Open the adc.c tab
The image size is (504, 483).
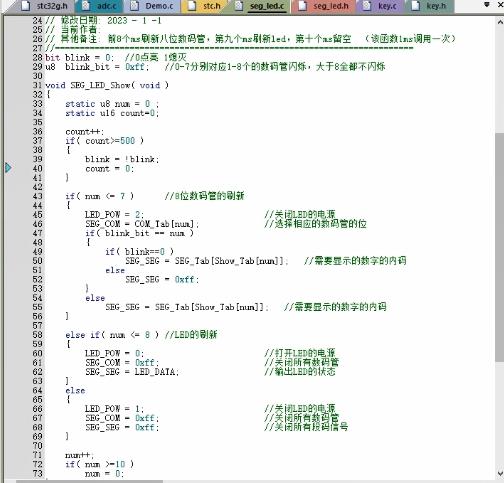[100, 6]
